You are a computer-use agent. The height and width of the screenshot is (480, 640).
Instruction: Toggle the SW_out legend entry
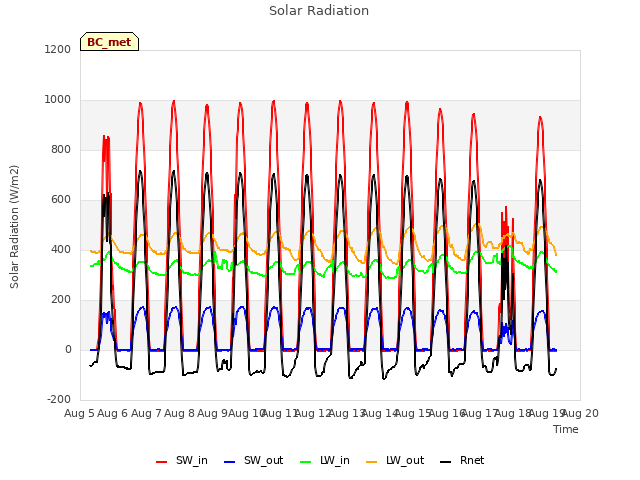253,460
